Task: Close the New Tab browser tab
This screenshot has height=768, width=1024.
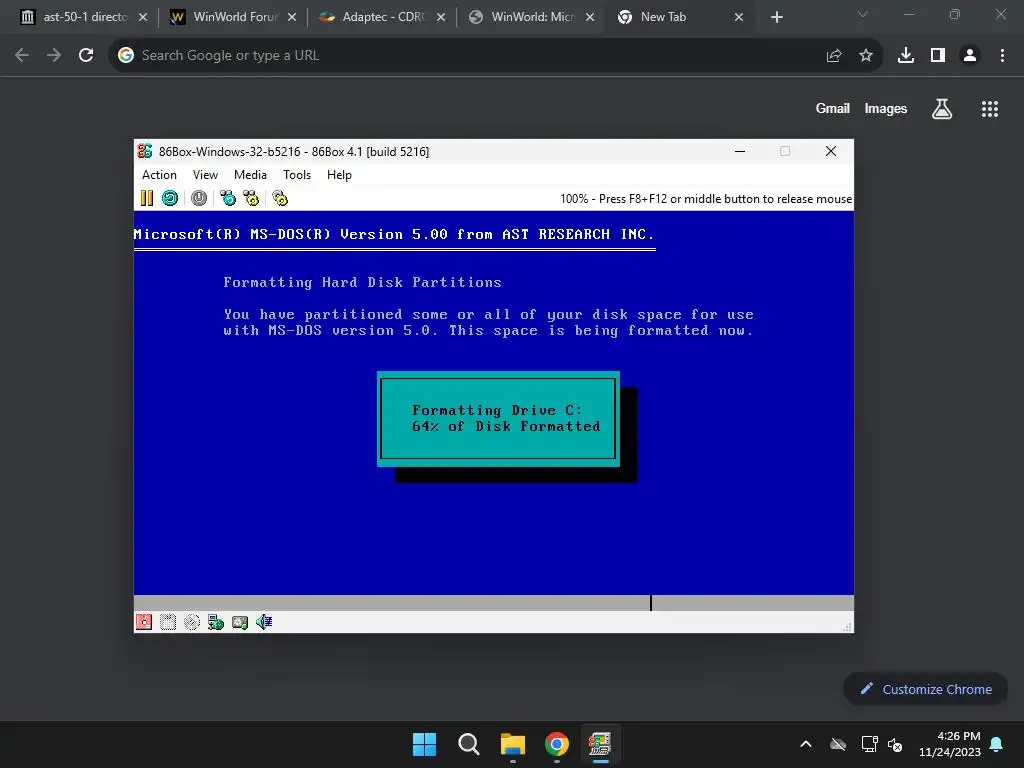Action: pos(739,17)
